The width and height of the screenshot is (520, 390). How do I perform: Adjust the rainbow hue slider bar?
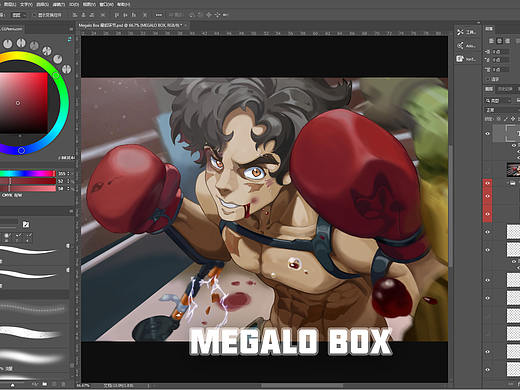point(28,174)
